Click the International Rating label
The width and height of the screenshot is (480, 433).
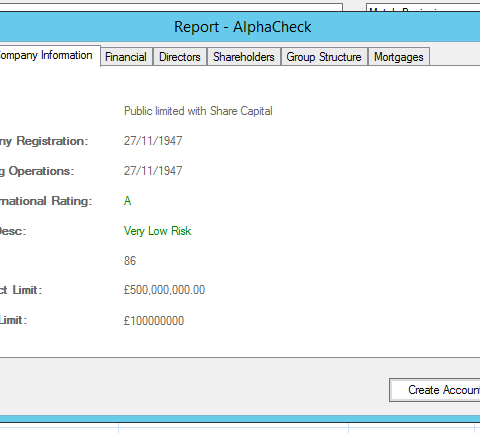coord(46,201)
